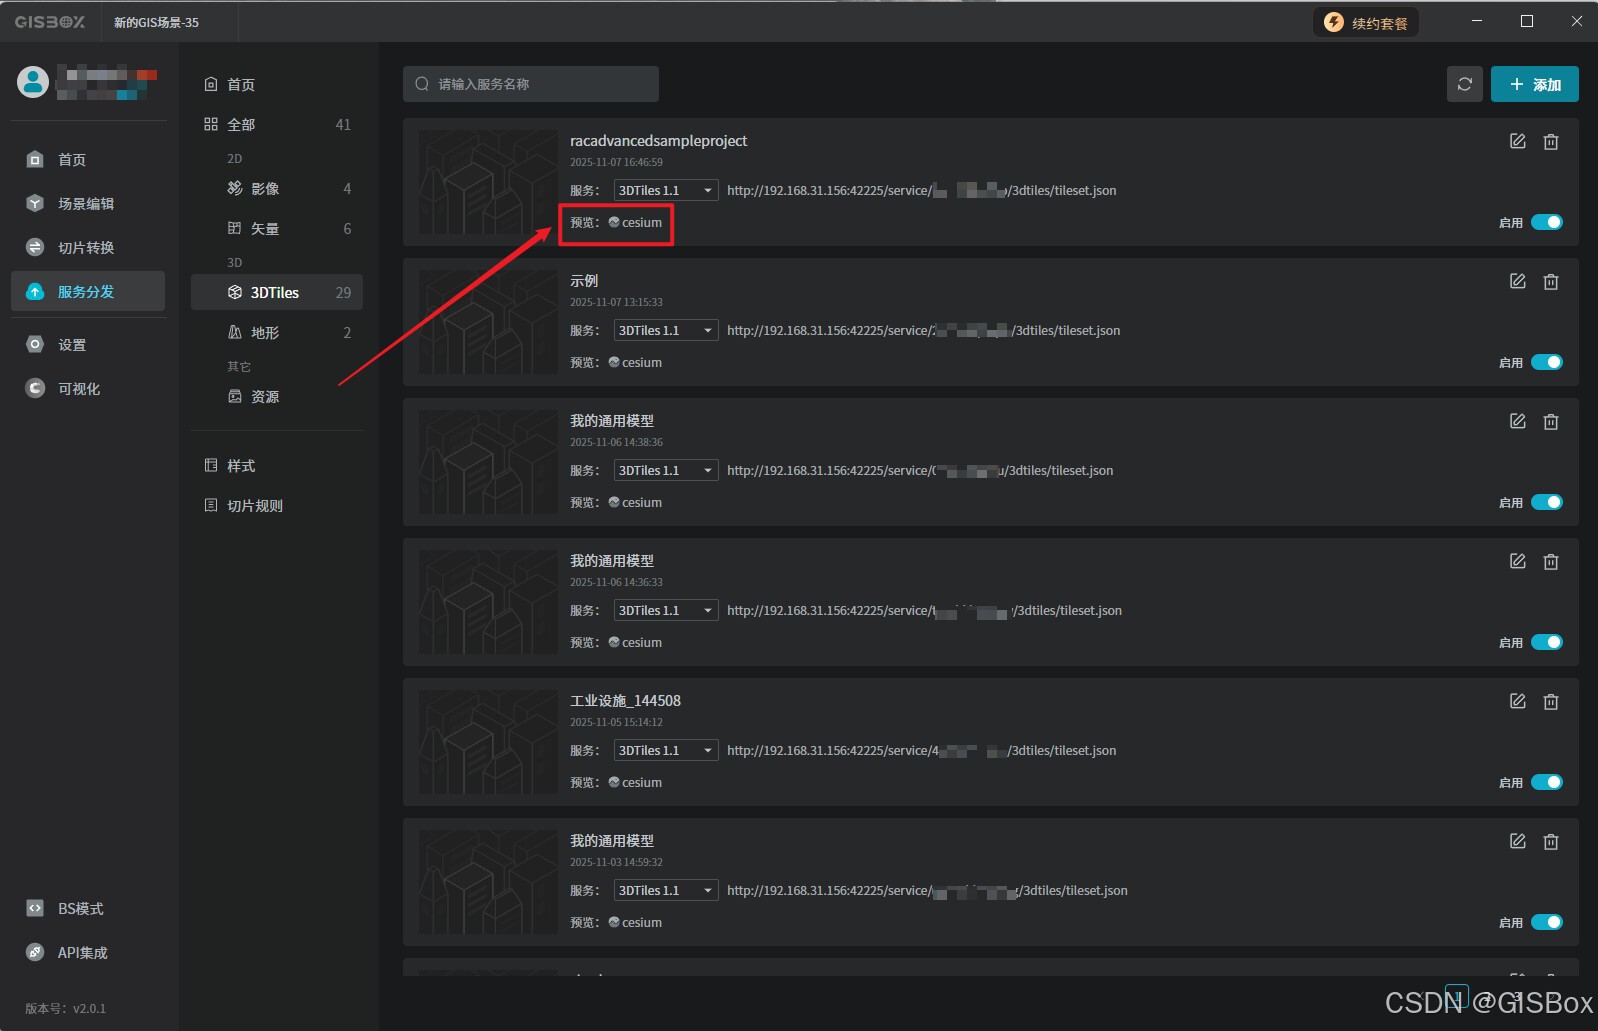Open 设置 in left sidebar
The width and height of the screenshot is (1598, 1031).
pos(88,345)
